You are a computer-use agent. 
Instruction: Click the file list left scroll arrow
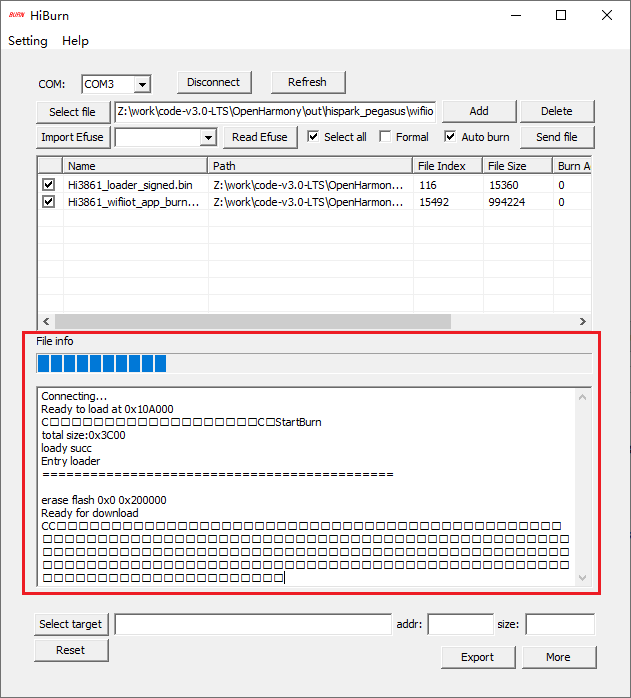pos(46,321)
